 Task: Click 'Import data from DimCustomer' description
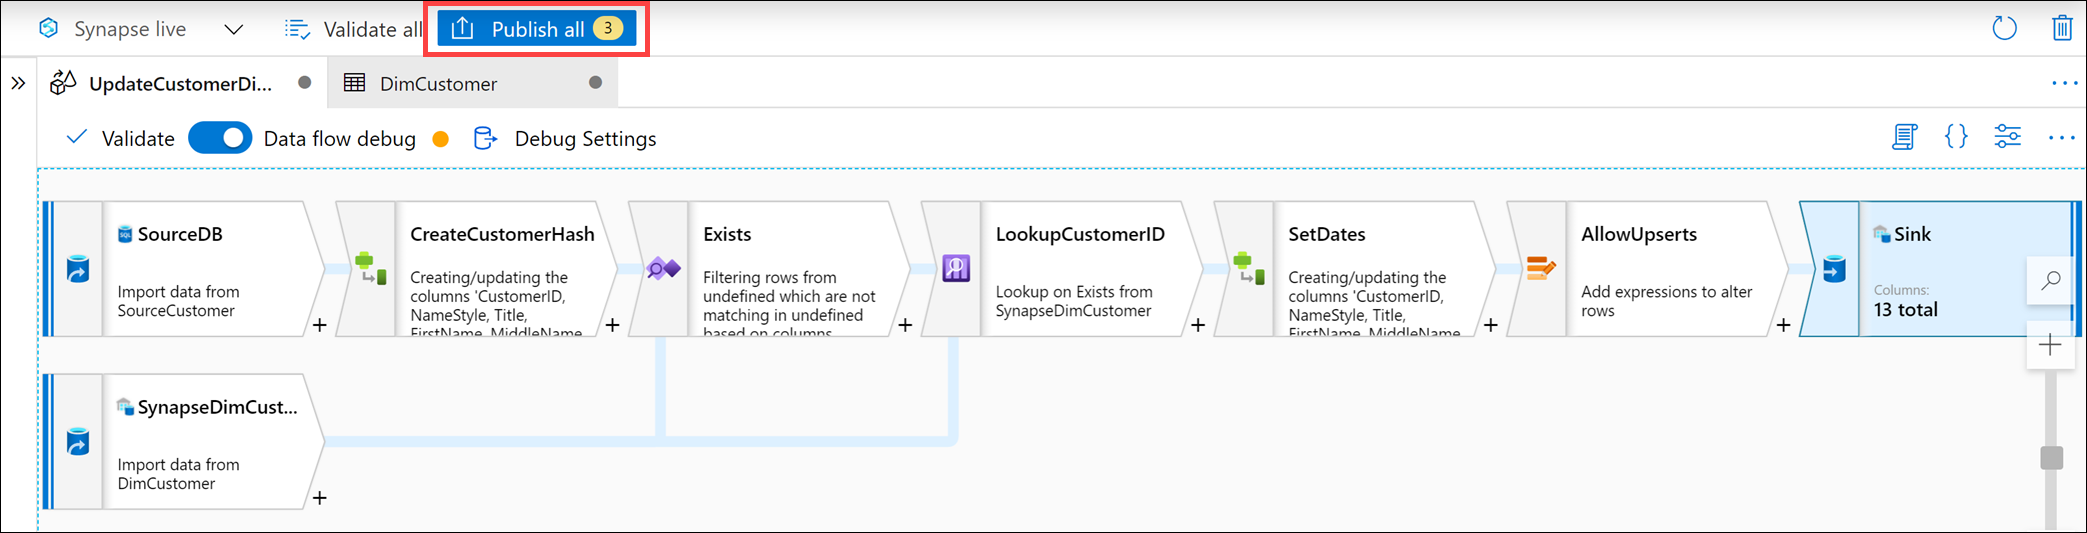pyautogui.click(x=178, y=474)
